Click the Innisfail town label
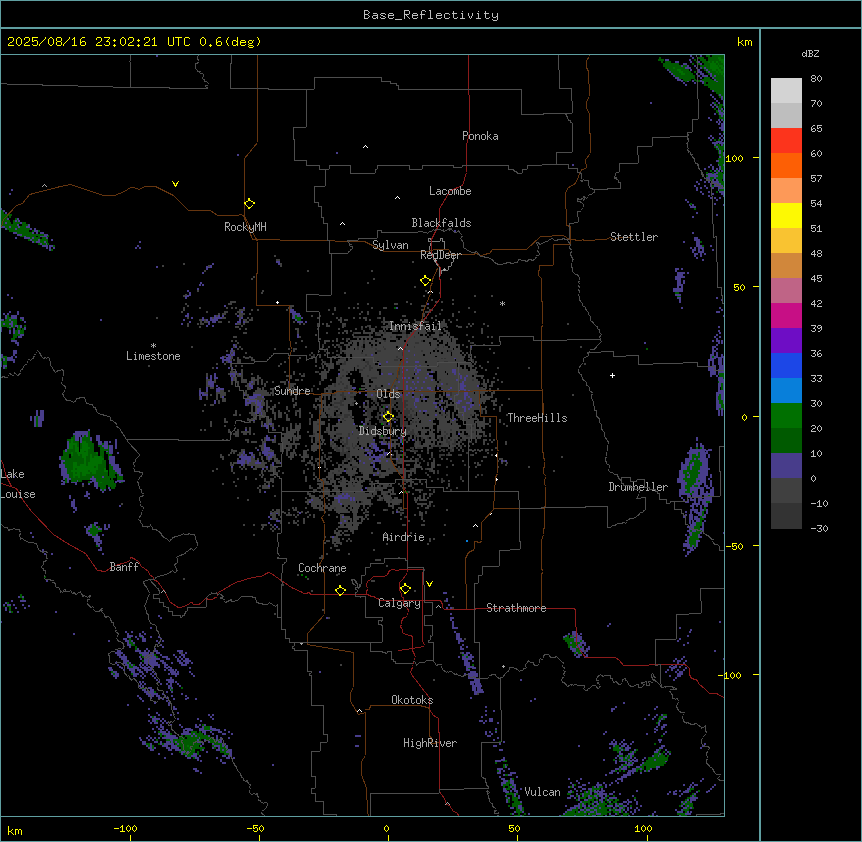The height and width of the screenshot is (842, 862). click(x=415, y=326)
